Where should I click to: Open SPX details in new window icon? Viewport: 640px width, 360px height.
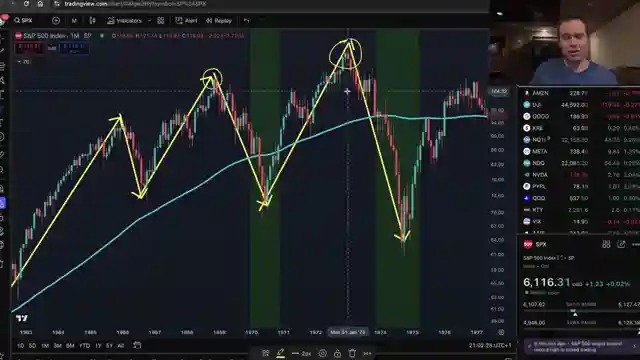(x=621, y=244)
